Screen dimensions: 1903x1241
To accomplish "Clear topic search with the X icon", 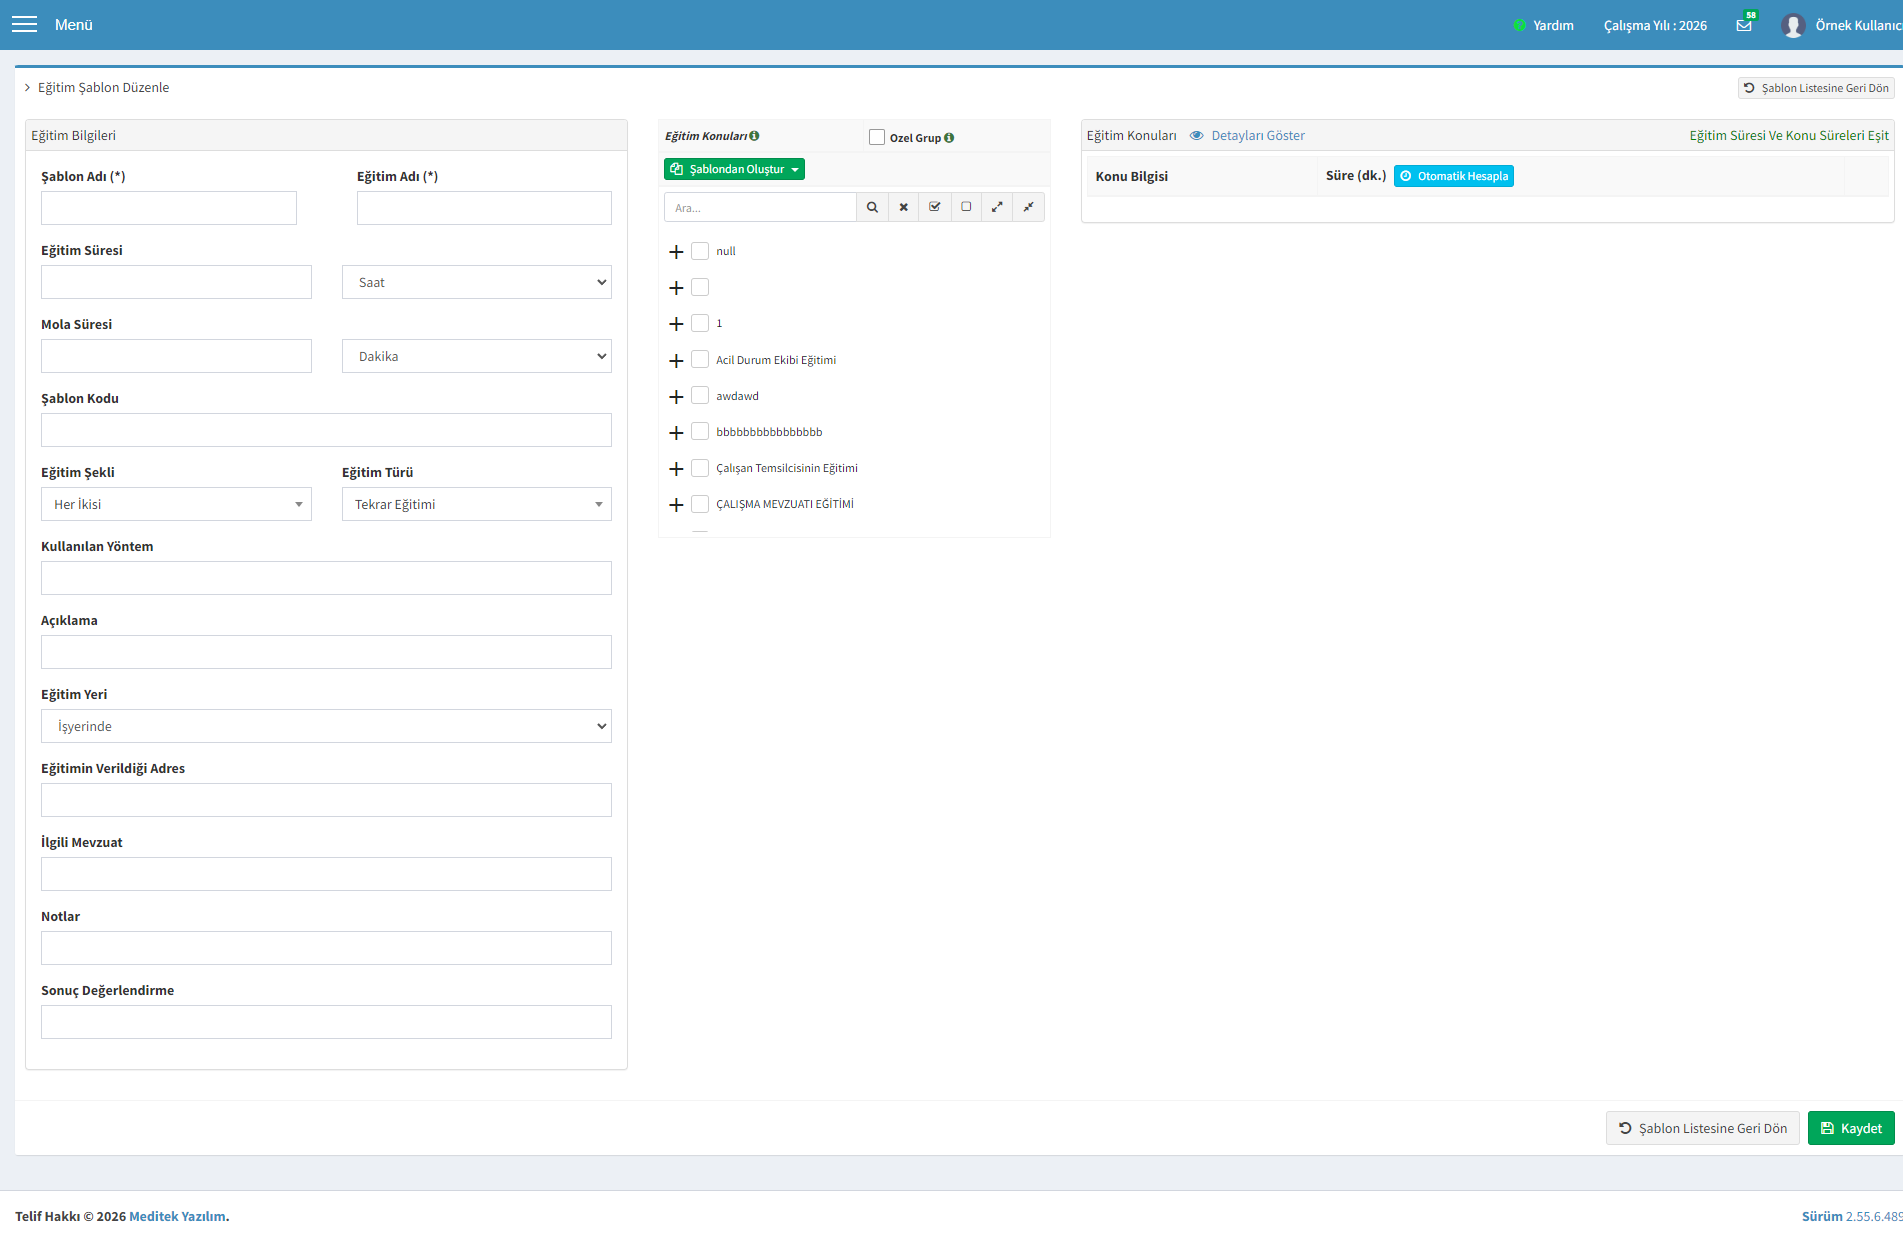I will click(x=903, y=207).
